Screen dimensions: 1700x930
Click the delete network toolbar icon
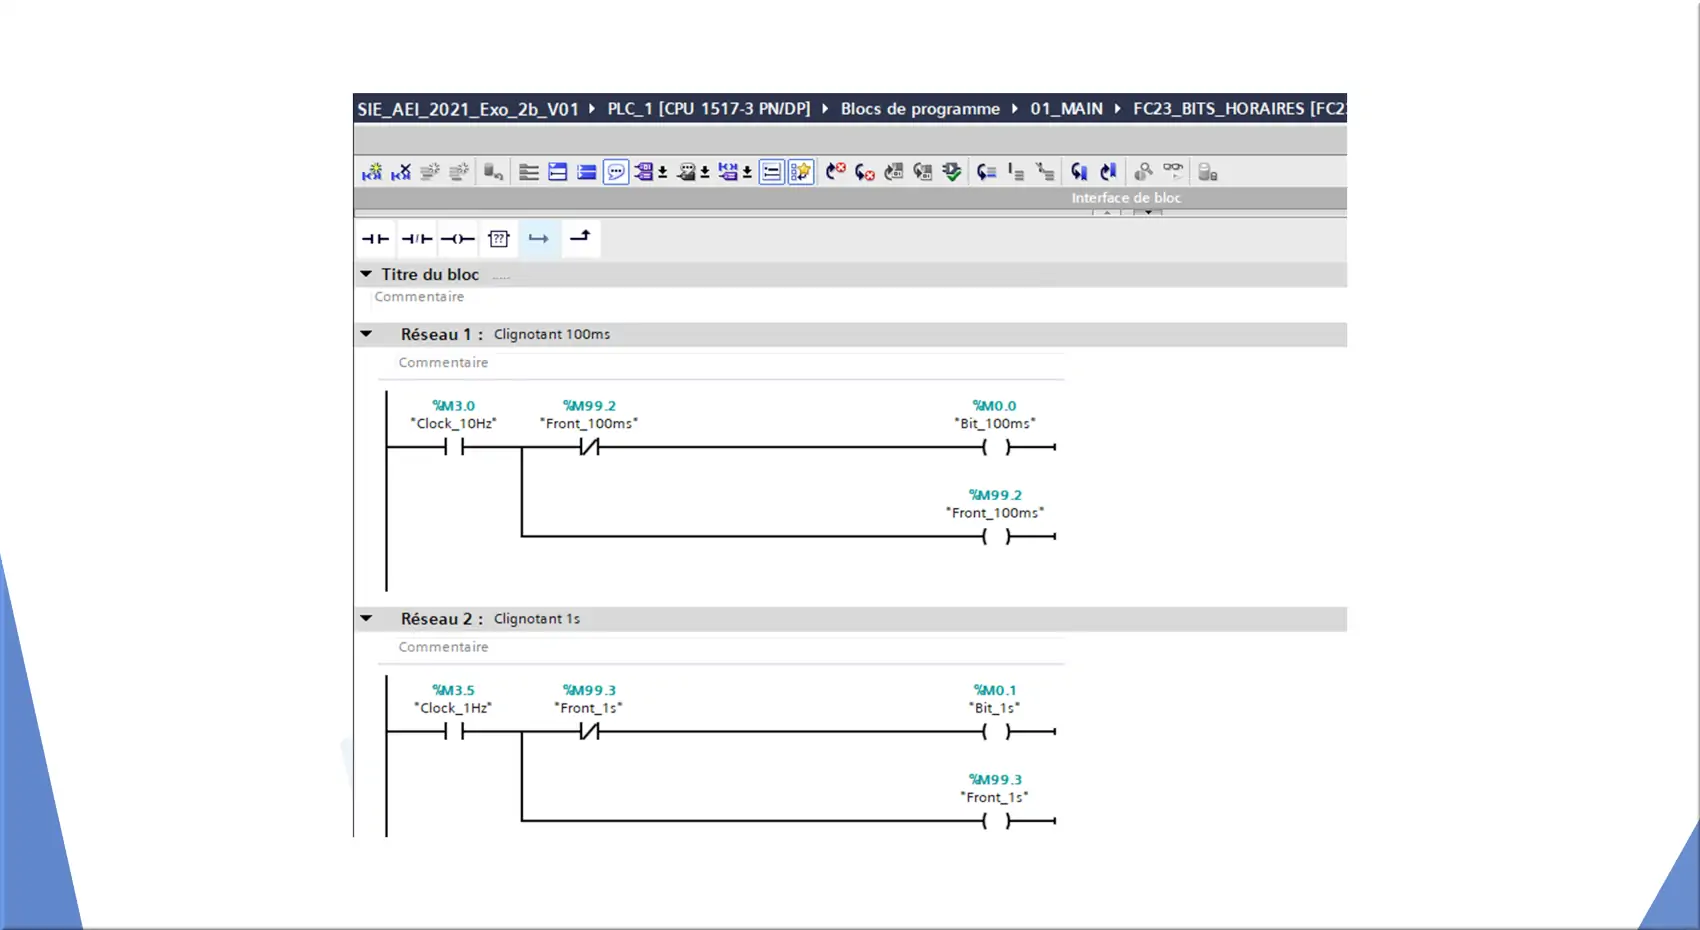pyautogui.click(x=401, y=172)
